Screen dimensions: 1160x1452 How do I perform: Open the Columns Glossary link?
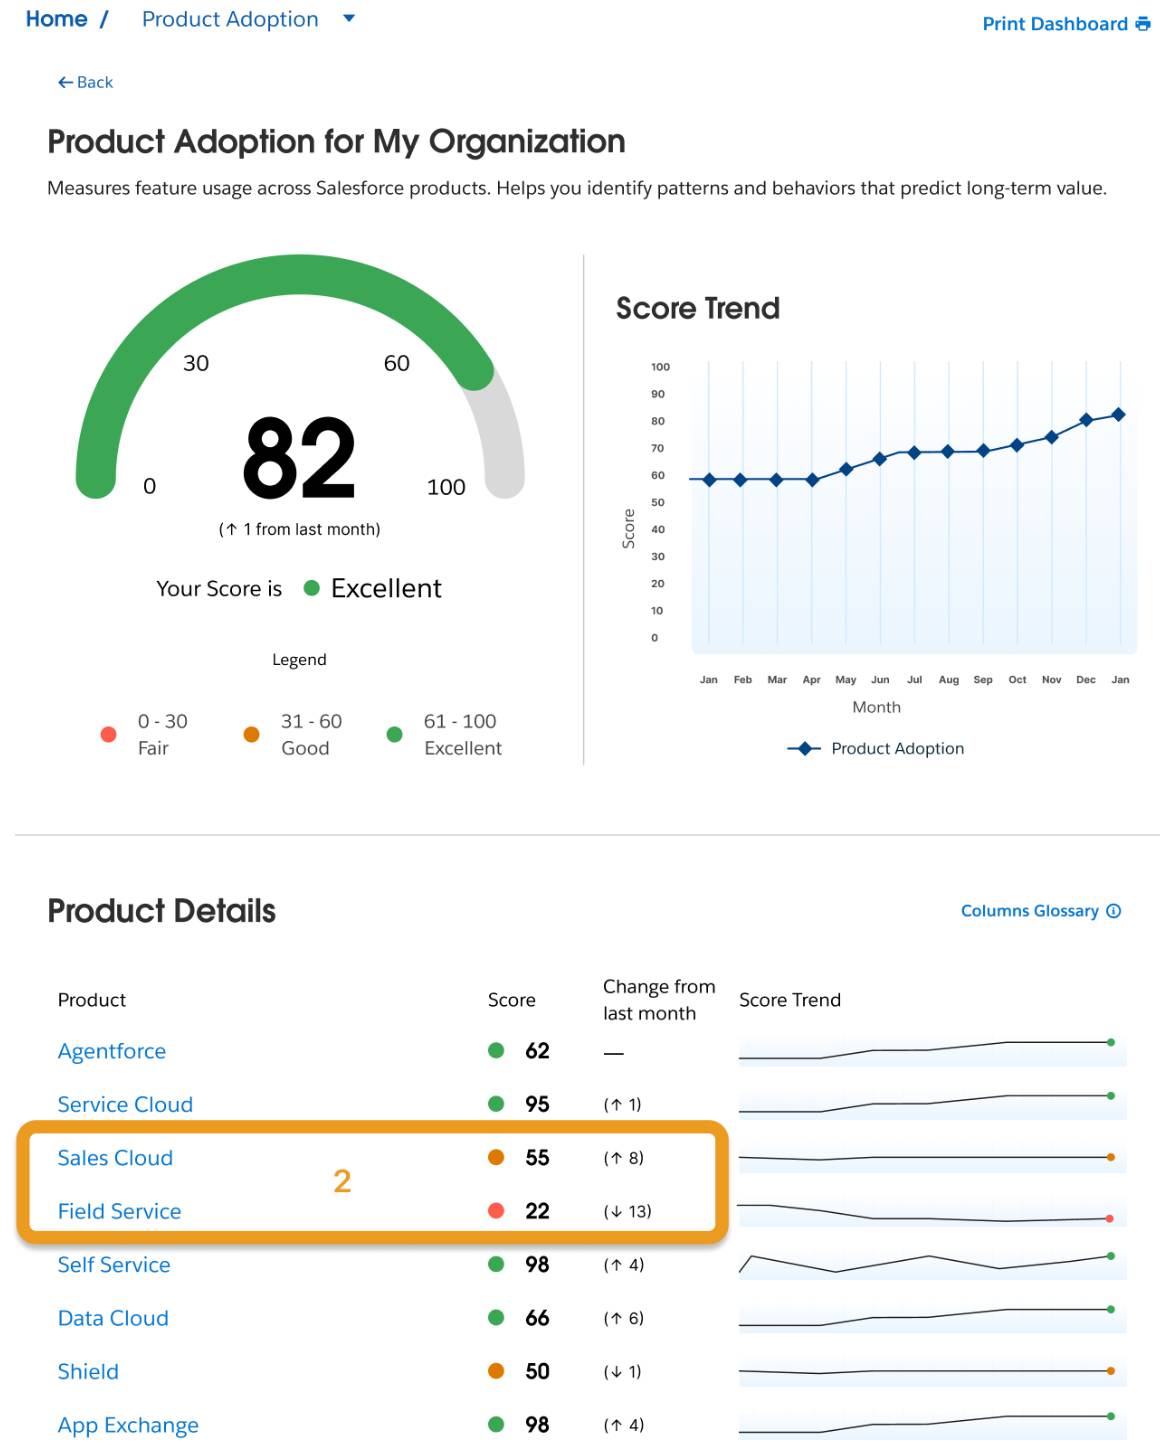tap(1030, 911)
